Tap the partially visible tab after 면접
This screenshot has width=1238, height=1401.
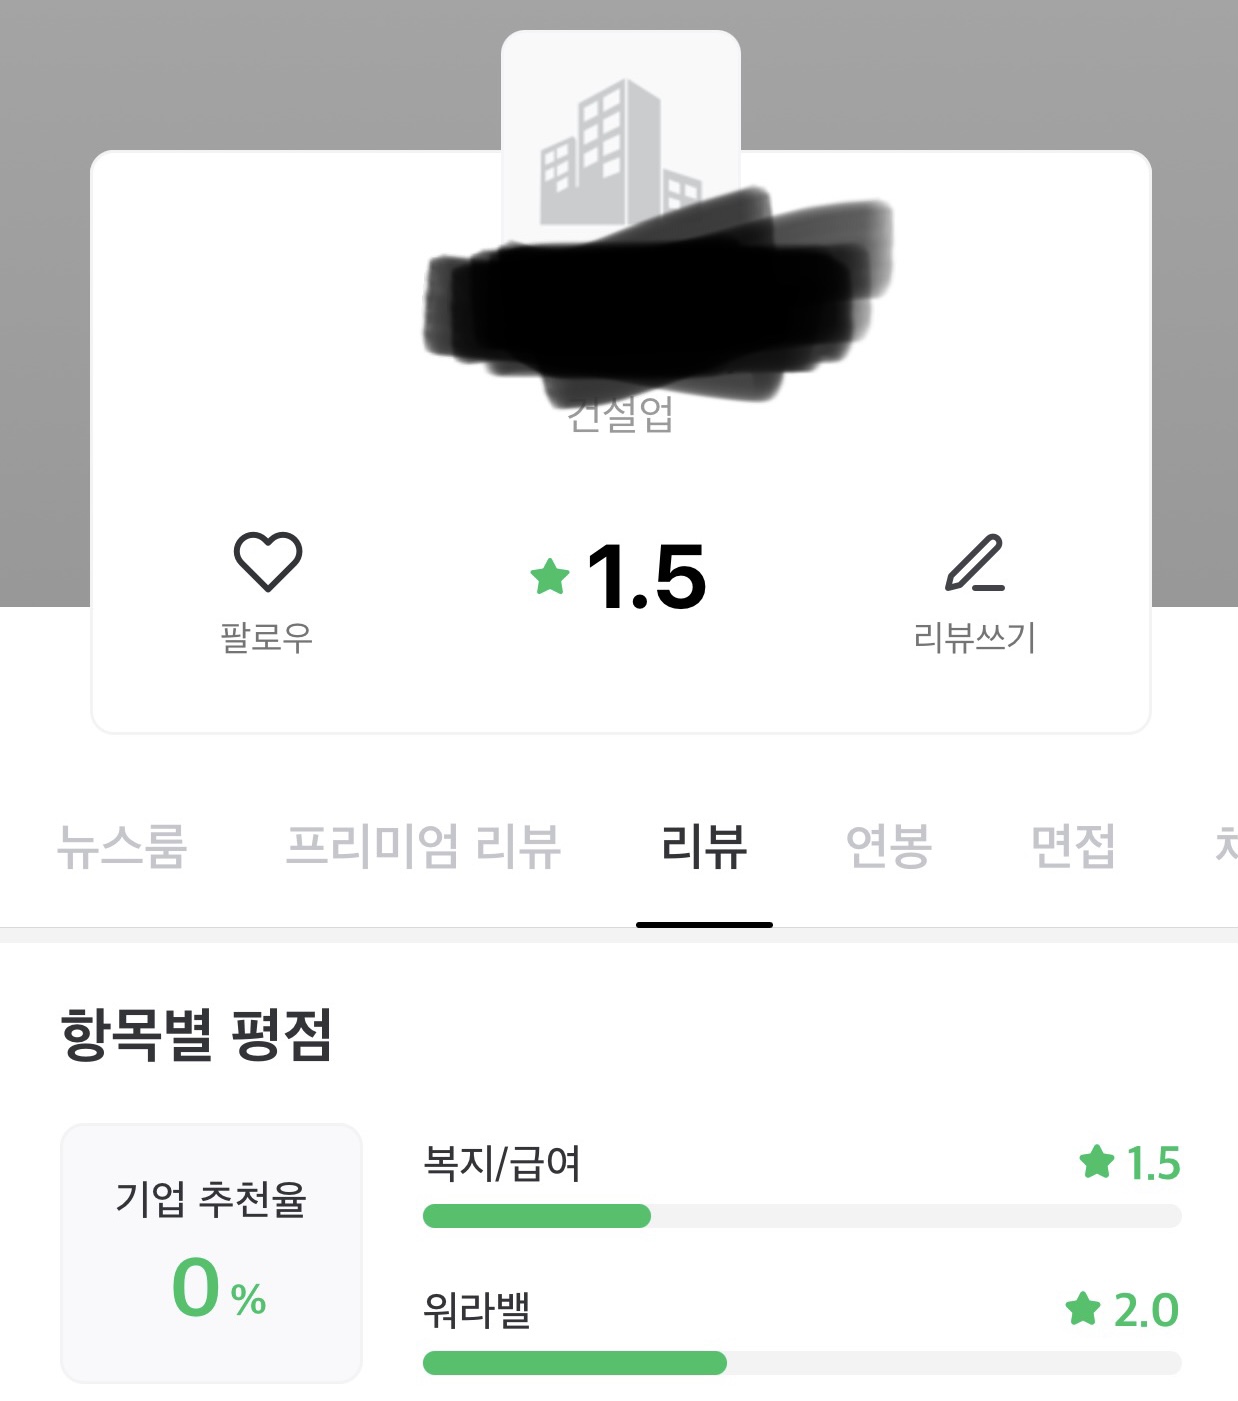pos(1225,846)
